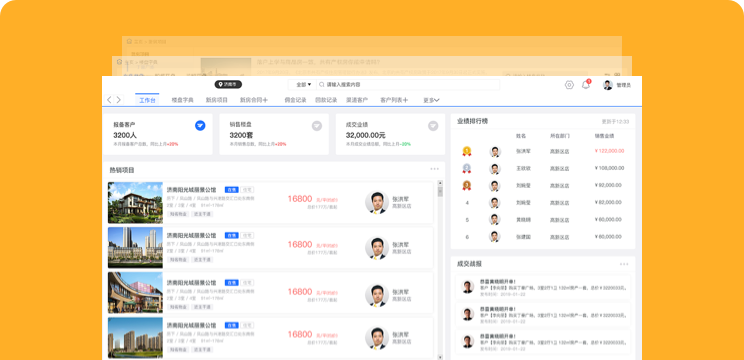Click the blue 在售 tag on villa listing

[x=232, y=190]
